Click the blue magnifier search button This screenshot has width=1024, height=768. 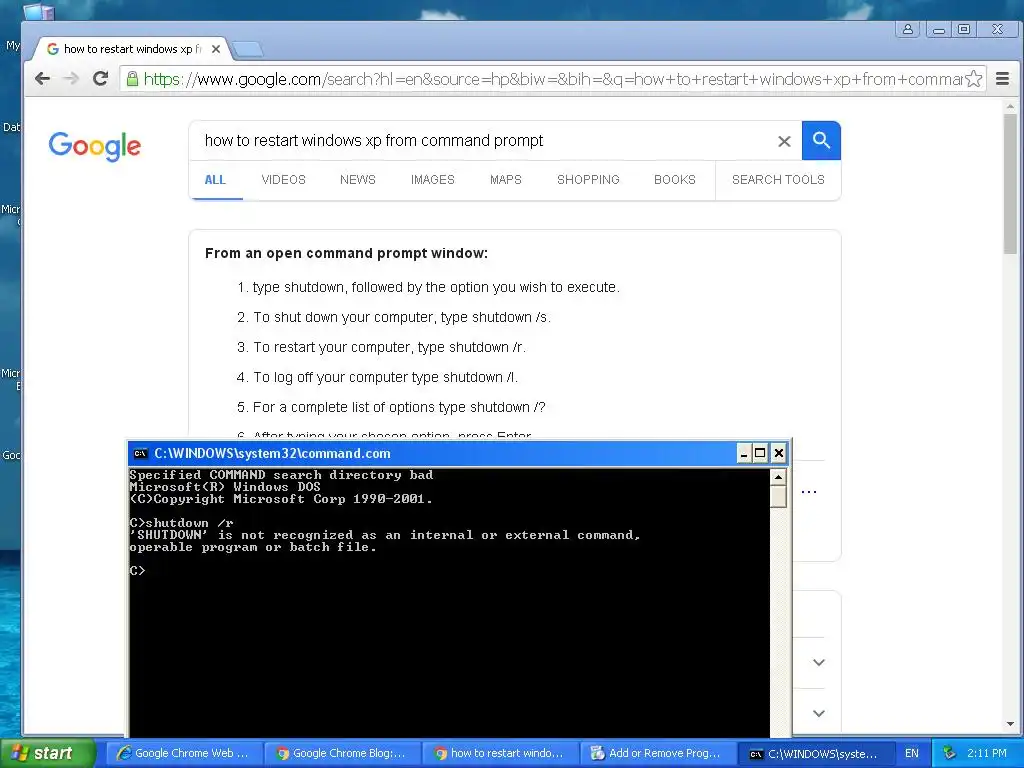click(x=821, y=140)
